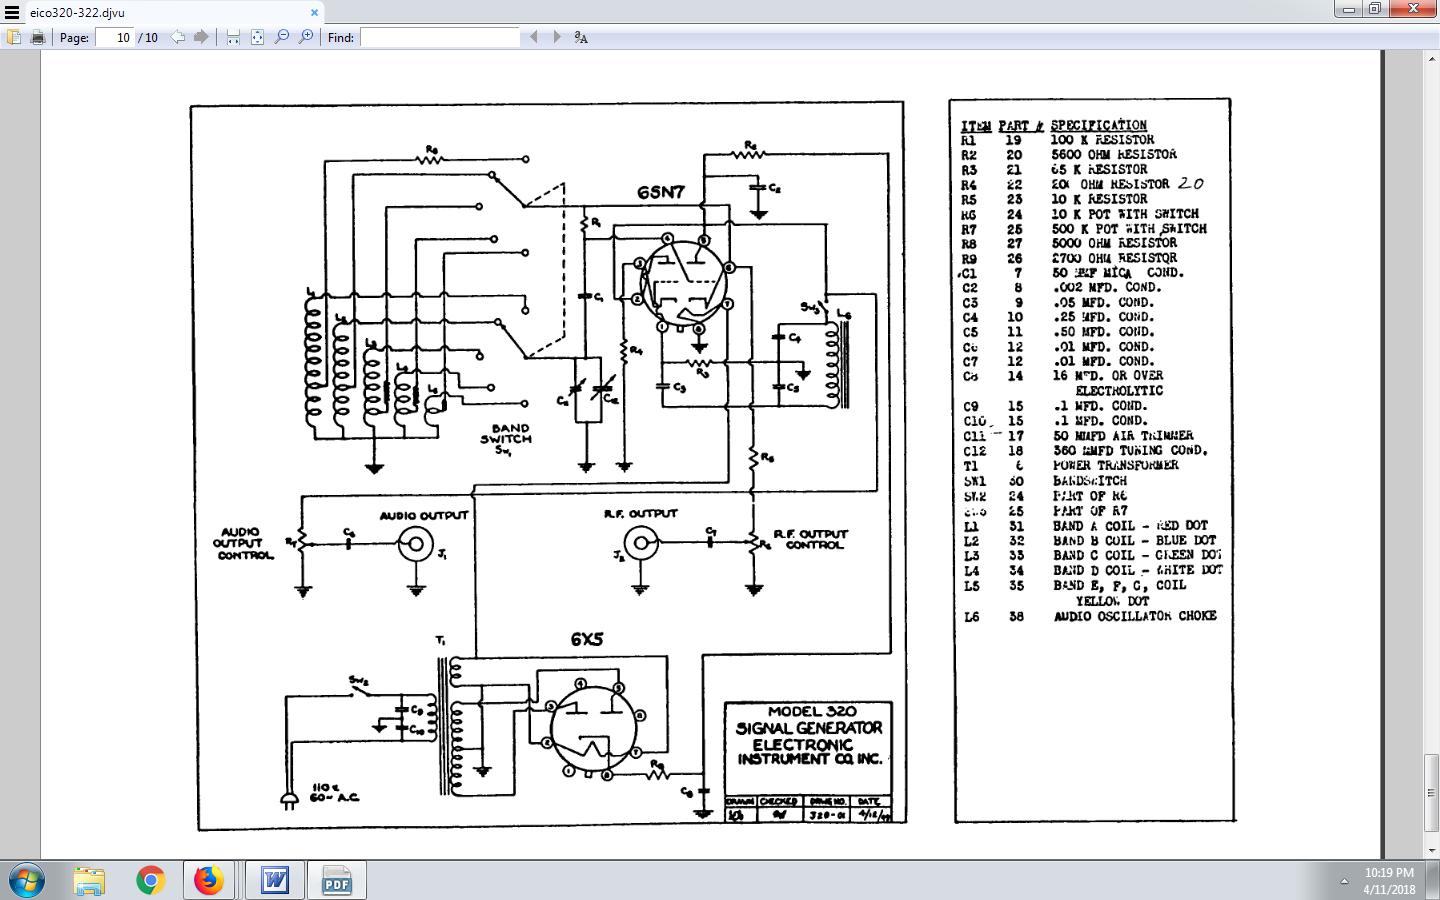Find next match arrow
Image resolution: width=1440 pixels, height=900 pixels.
pos(557,37)
